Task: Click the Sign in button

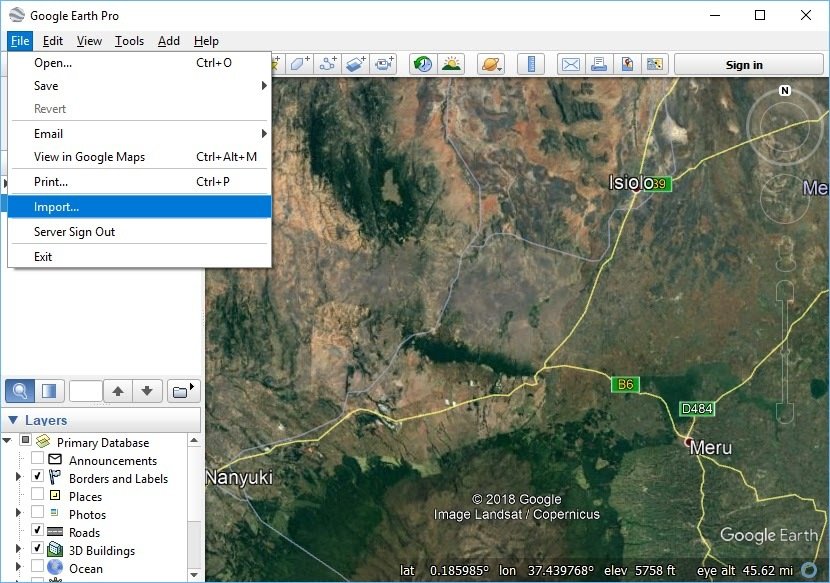Action: point(748,65)
